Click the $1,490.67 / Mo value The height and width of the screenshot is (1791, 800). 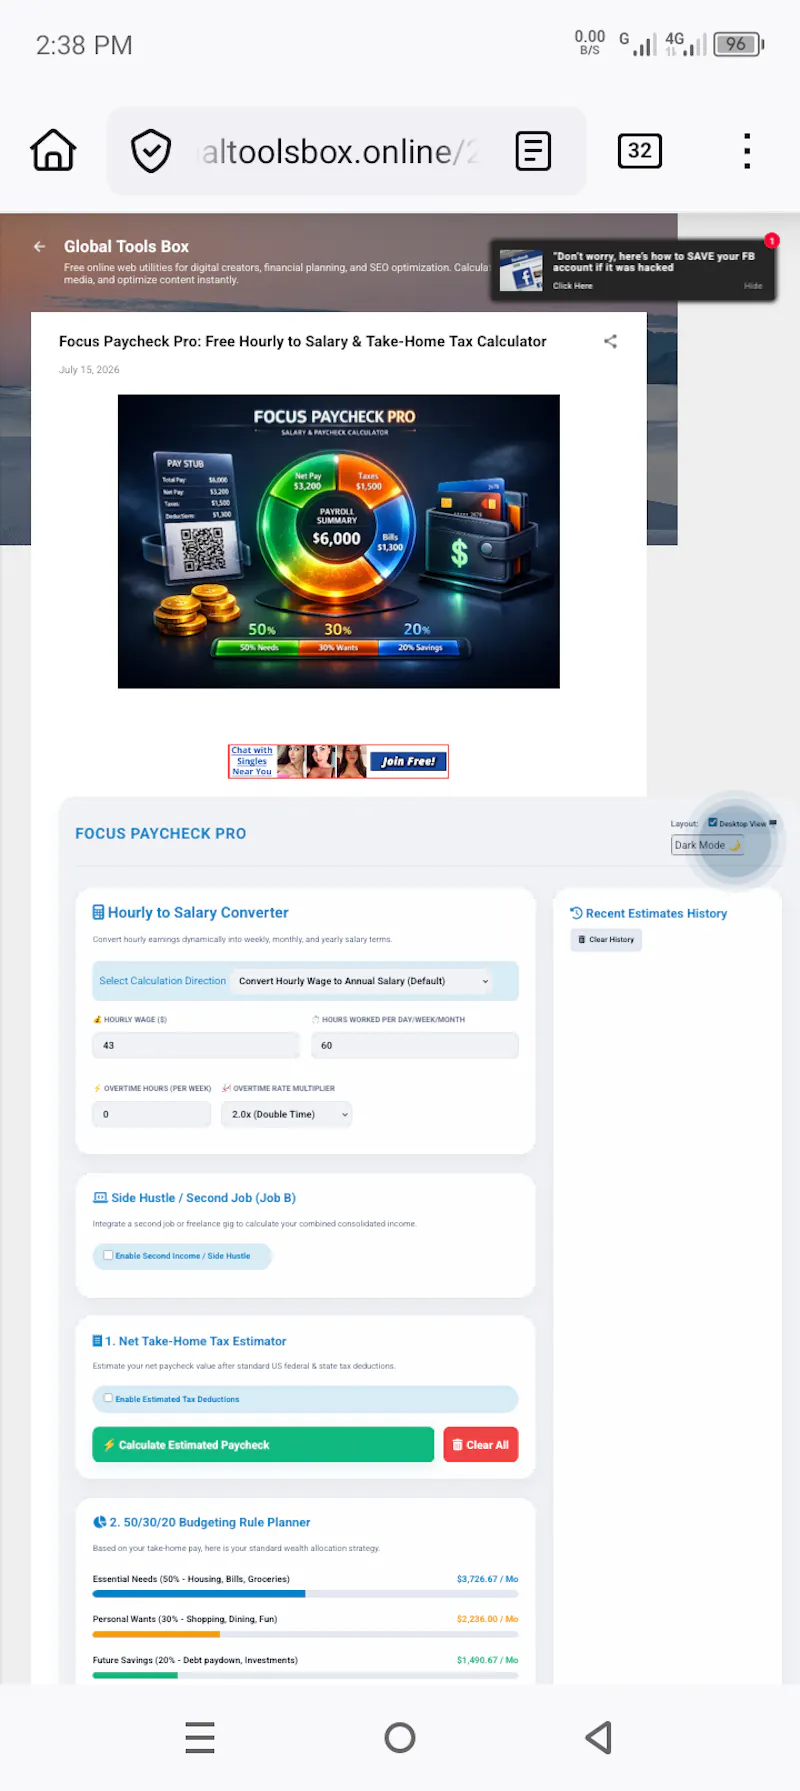[487, 1660]
